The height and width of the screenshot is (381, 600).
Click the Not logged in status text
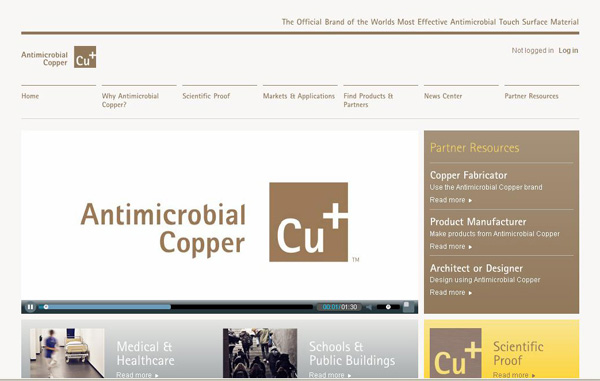pyautogui.click(x=533, y=50)
